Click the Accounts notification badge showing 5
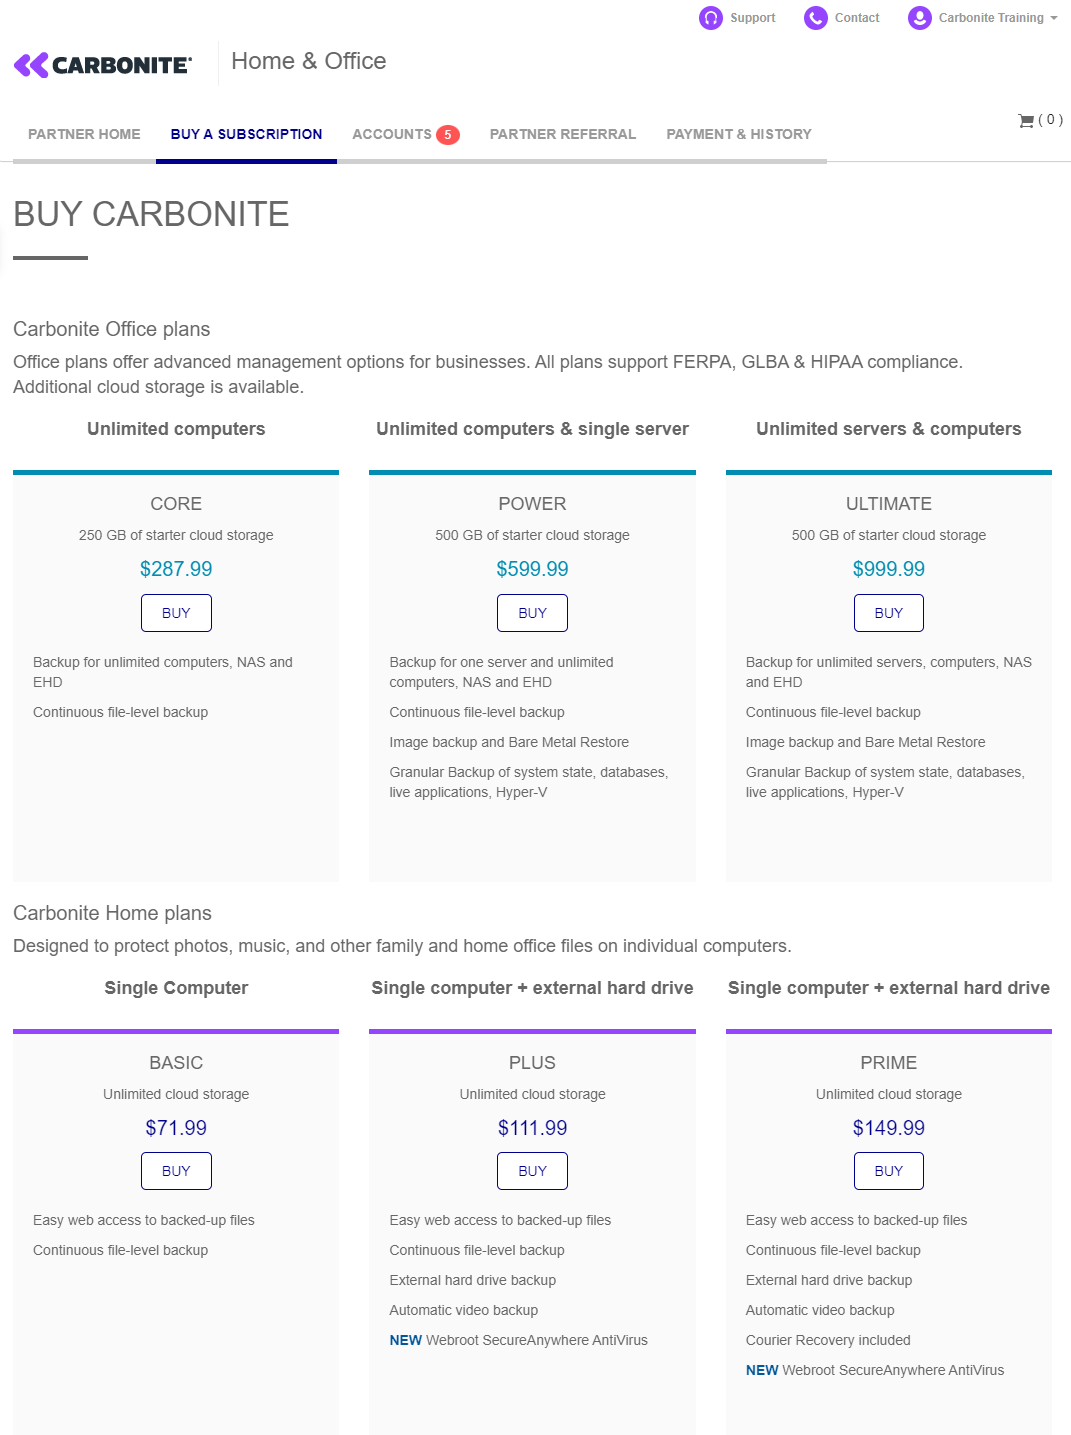The image size is (1071, 1435). coord(448,134)
